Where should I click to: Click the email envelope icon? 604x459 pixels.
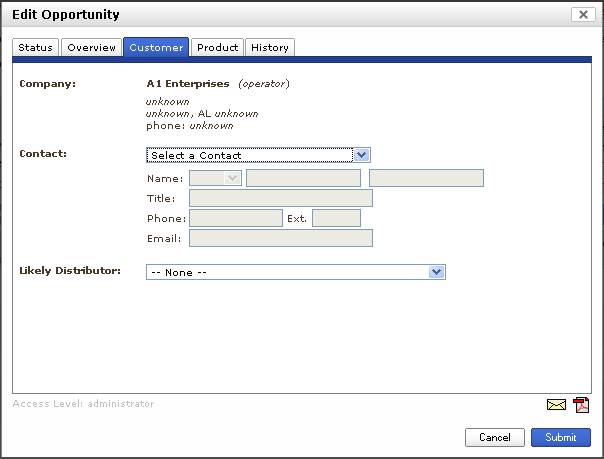pyautogui.click(x=556, y=405)
